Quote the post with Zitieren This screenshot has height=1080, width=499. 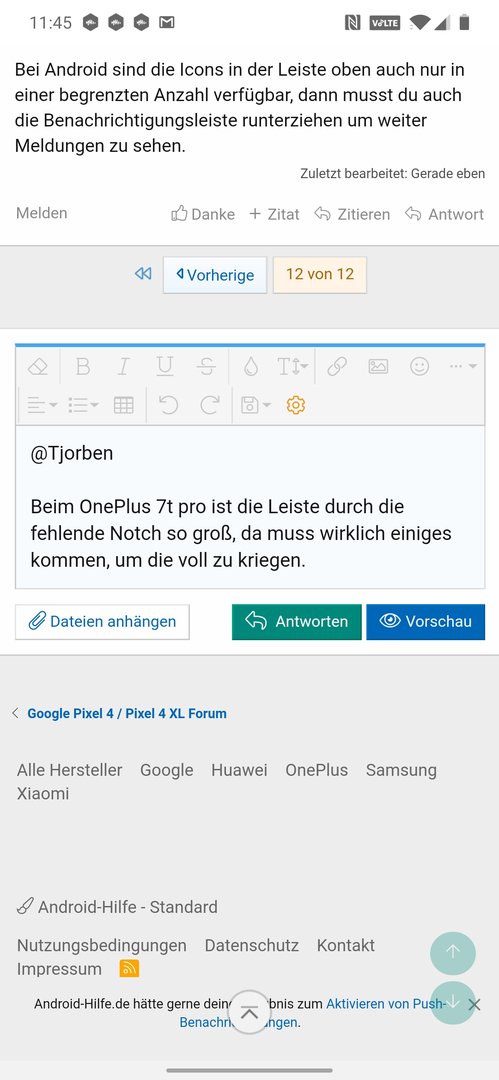click(352, 214)
